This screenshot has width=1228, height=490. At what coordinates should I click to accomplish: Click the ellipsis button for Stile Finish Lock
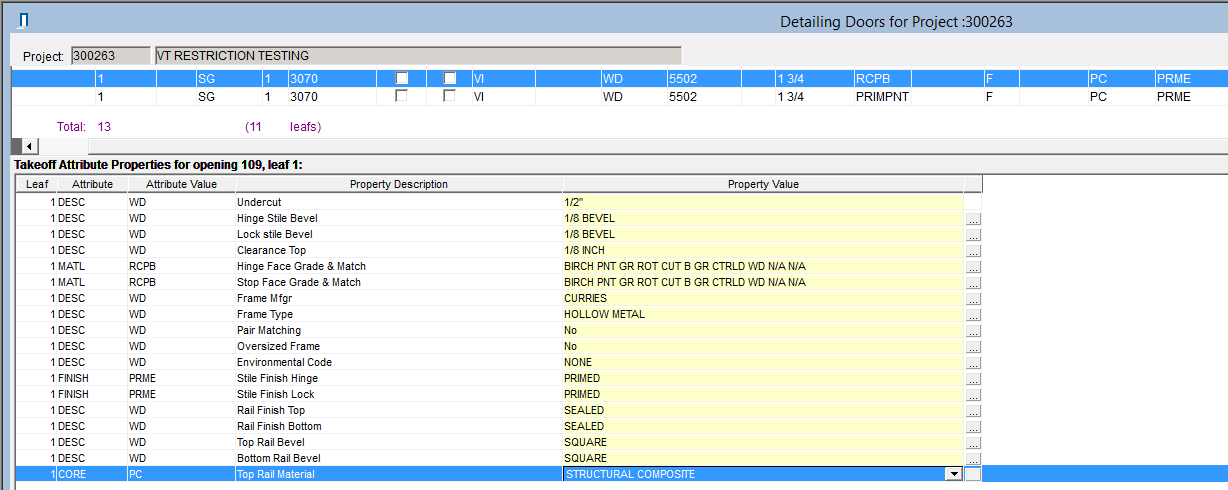[973, 394]
